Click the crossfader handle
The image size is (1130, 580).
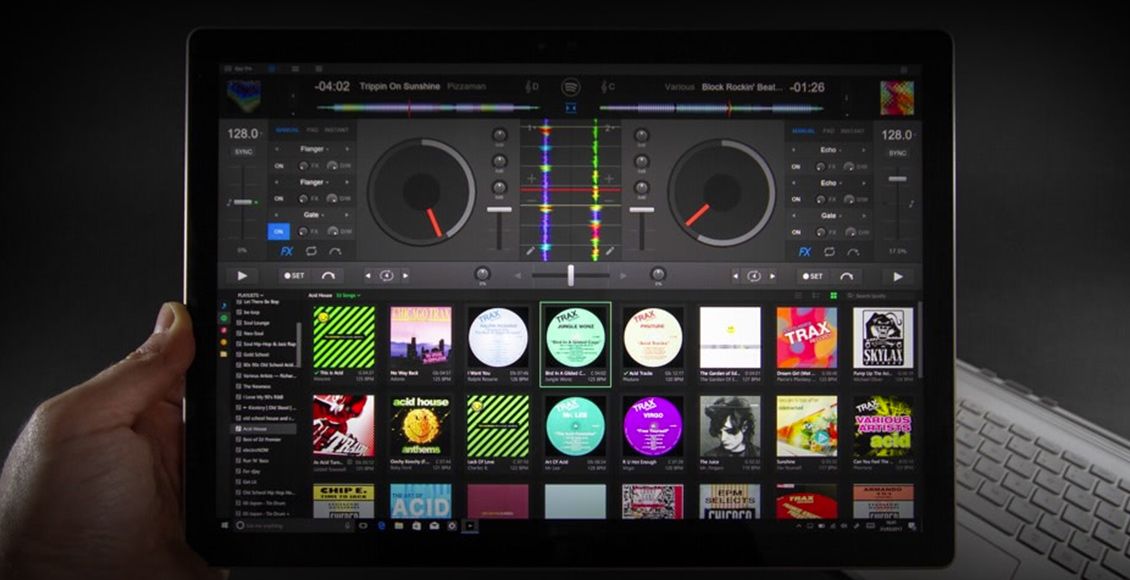coord(571,275)
